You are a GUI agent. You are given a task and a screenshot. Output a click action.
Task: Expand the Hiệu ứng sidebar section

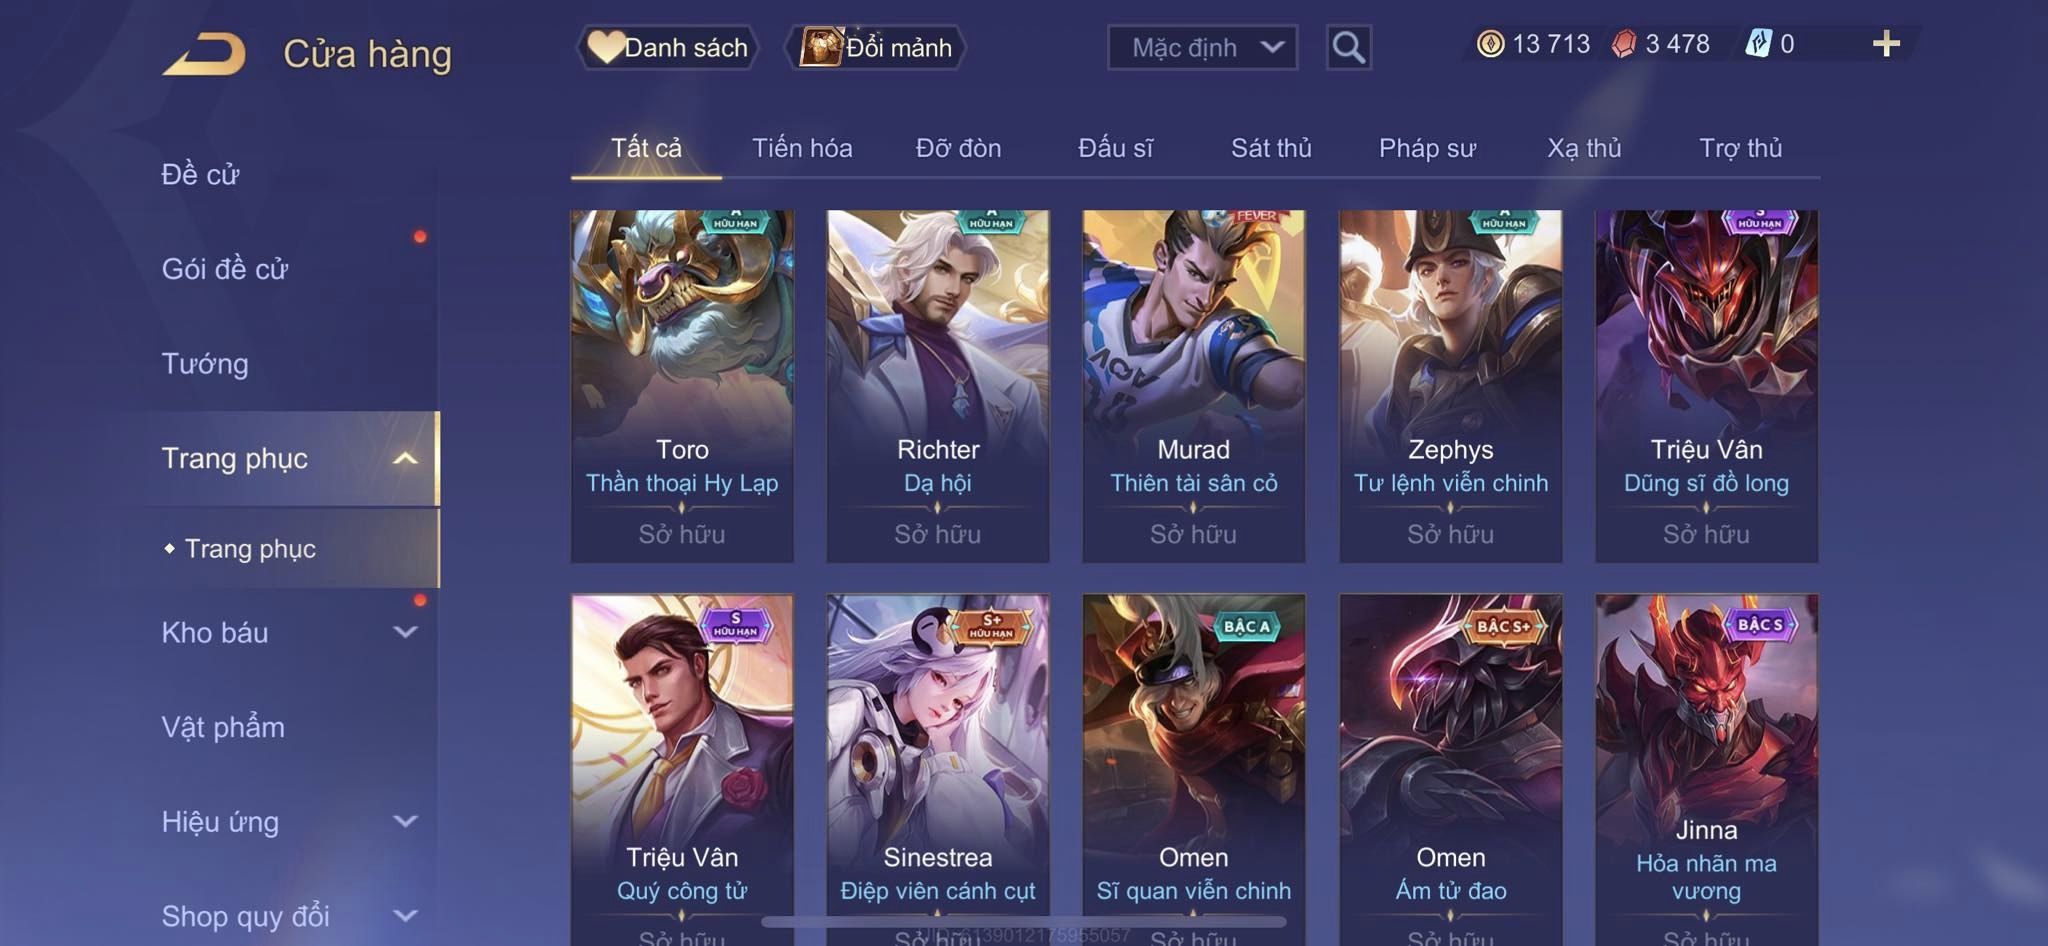tap(405, 822)
